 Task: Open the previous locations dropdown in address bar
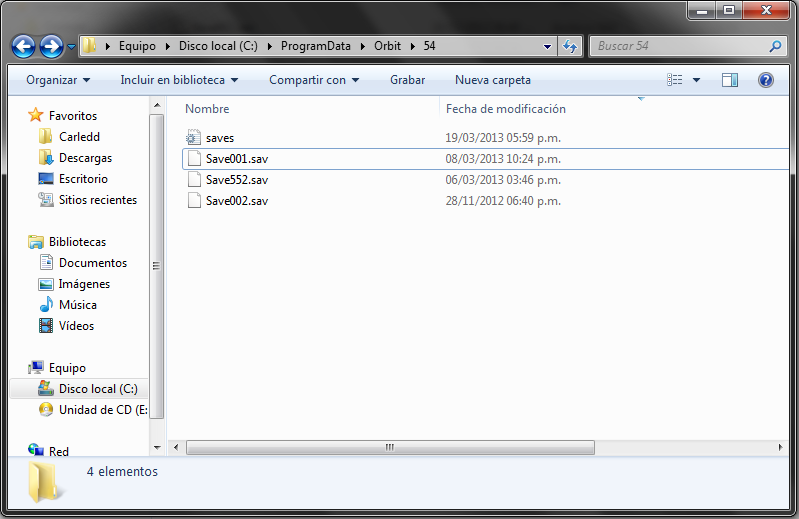(x=547, y=46)
